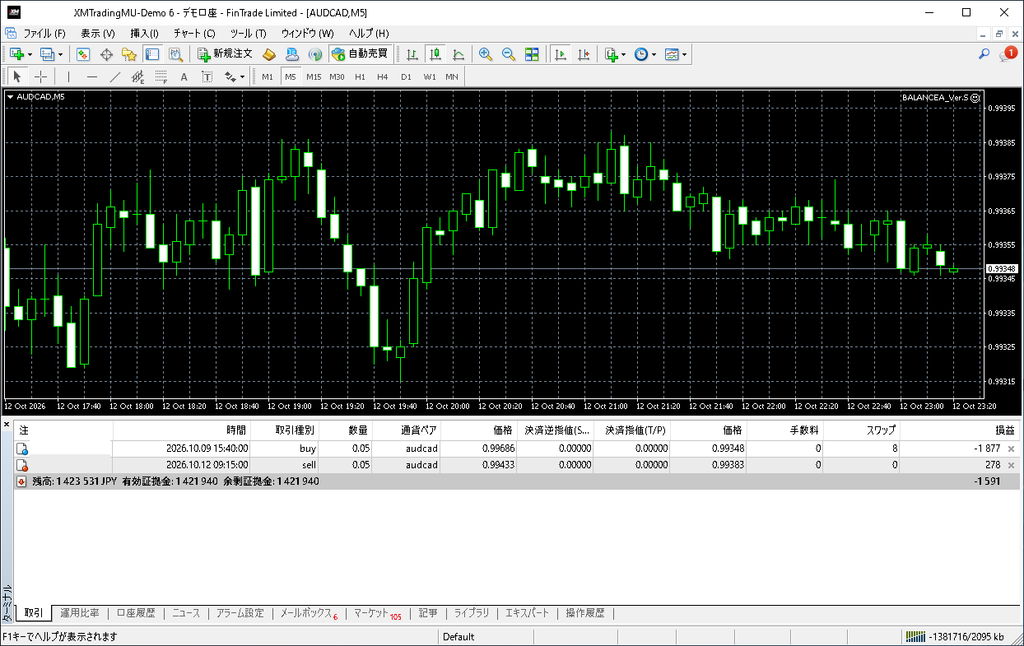Select the Fibonacci retracement tool
The image size is (1024, 646).
pos(161,77)
